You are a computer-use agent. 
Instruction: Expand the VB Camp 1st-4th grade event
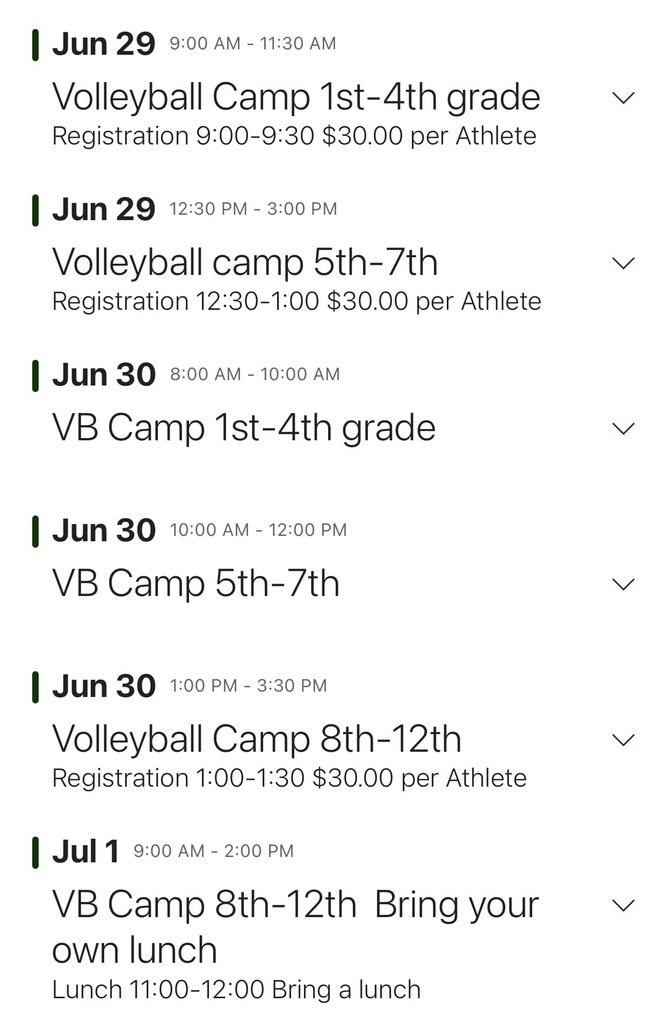tap(623, 427)
